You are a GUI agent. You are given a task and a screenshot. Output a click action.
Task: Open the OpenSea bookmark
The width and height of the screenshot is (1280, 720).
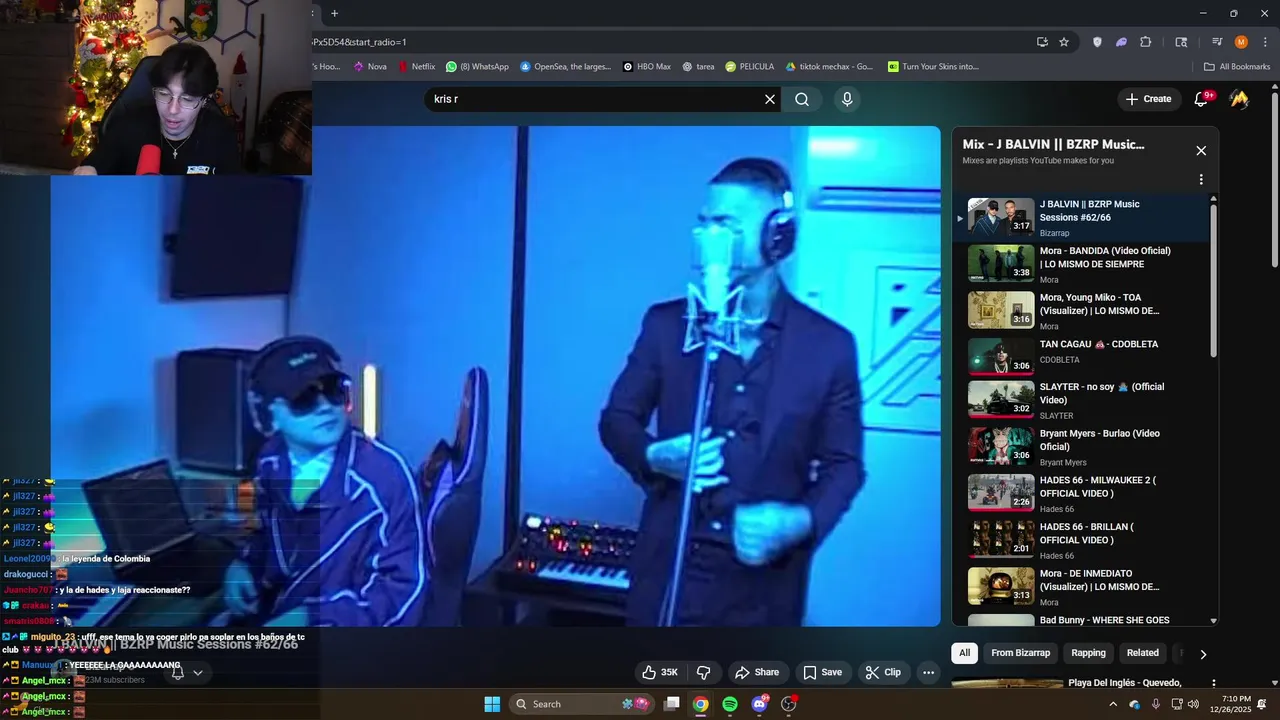point(565,67)
